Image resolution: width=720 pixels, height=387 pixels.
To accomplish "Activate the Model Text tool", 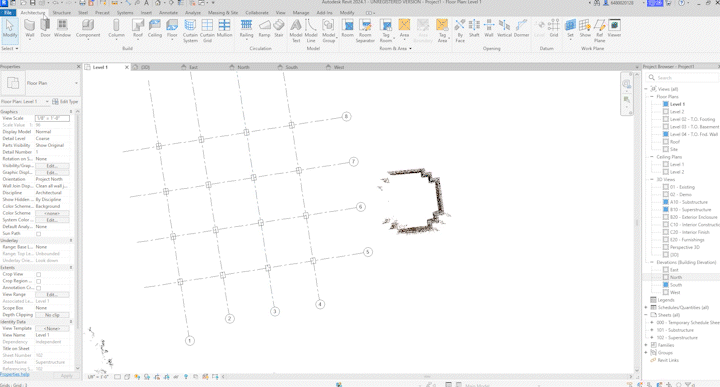I will pyautogui.click(x=296, y=31).
